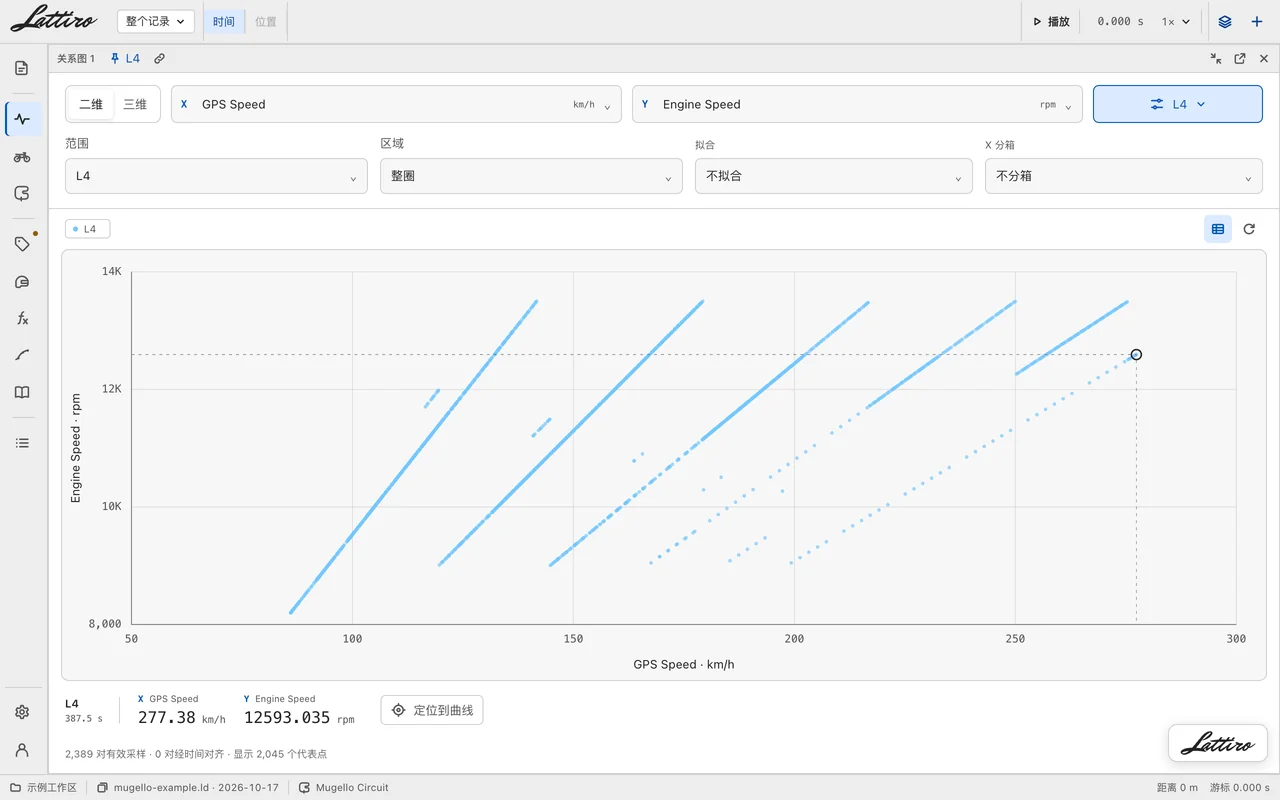Open the 拟合 dropdown showing 不拟合
Screen dimensions: 1280x800
[834, 176]
